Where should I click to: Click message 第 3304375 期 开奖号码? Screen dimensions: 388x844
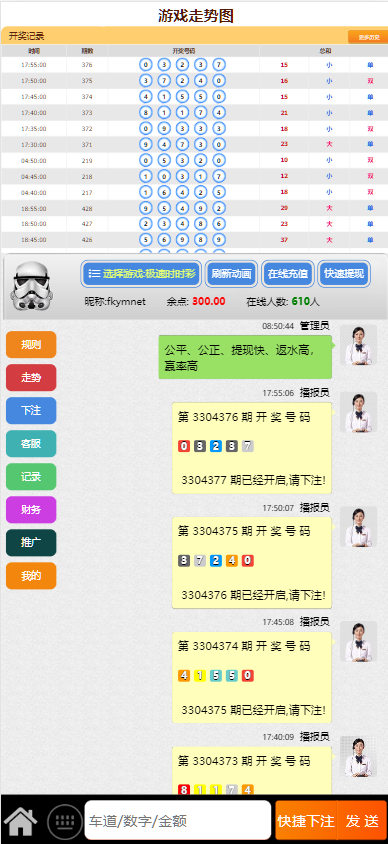pos(244,531)
